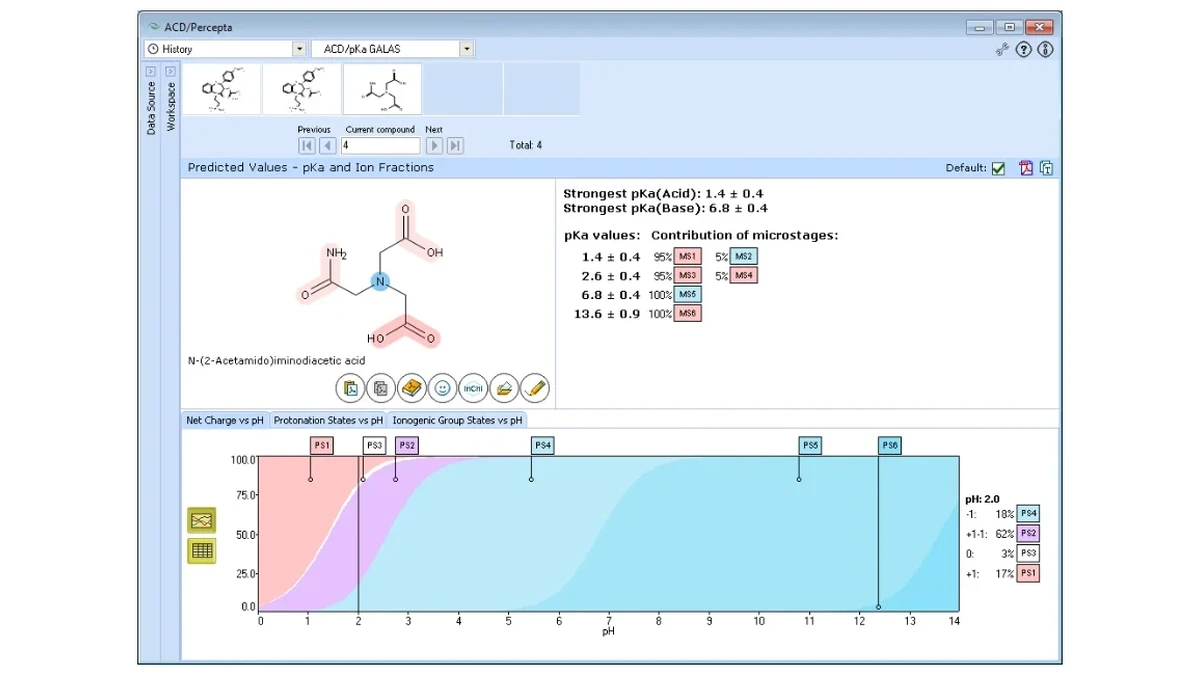Screen dimensions: 1200x675
Task: Click the MS6 microstage box
Action: click(688, 314)
